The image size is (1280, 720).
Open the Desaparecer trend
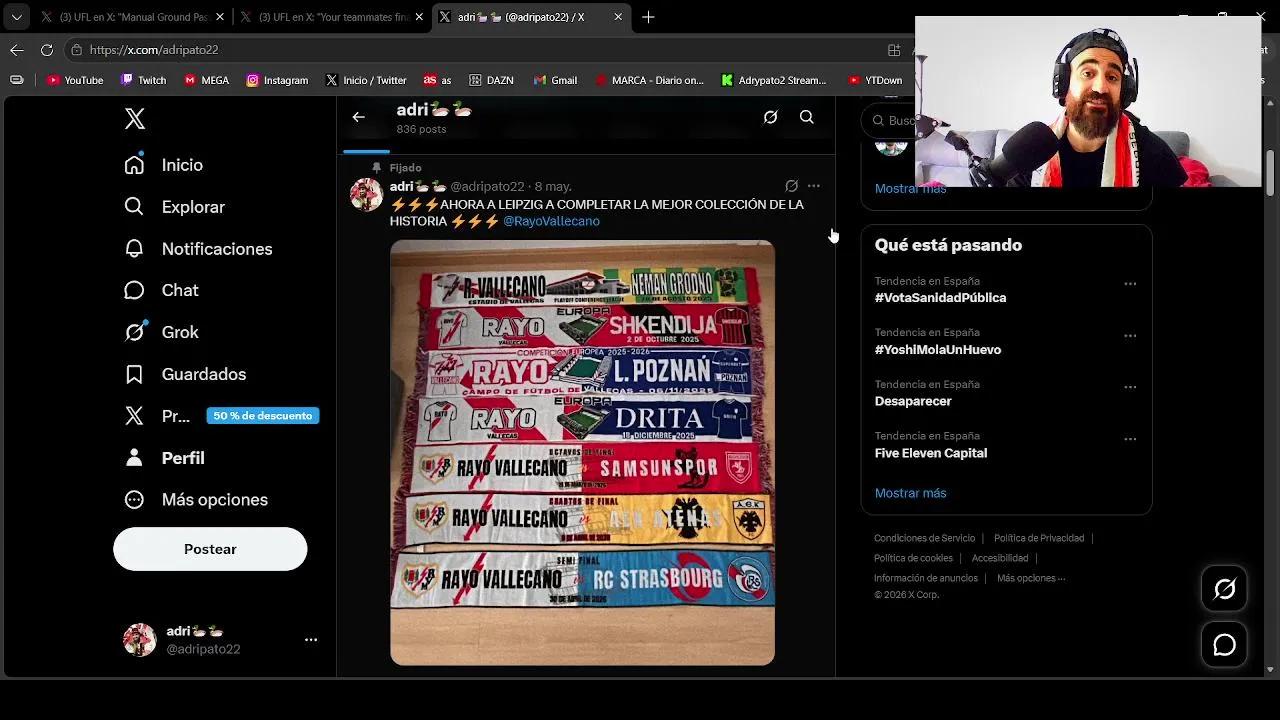click(913, 401)
